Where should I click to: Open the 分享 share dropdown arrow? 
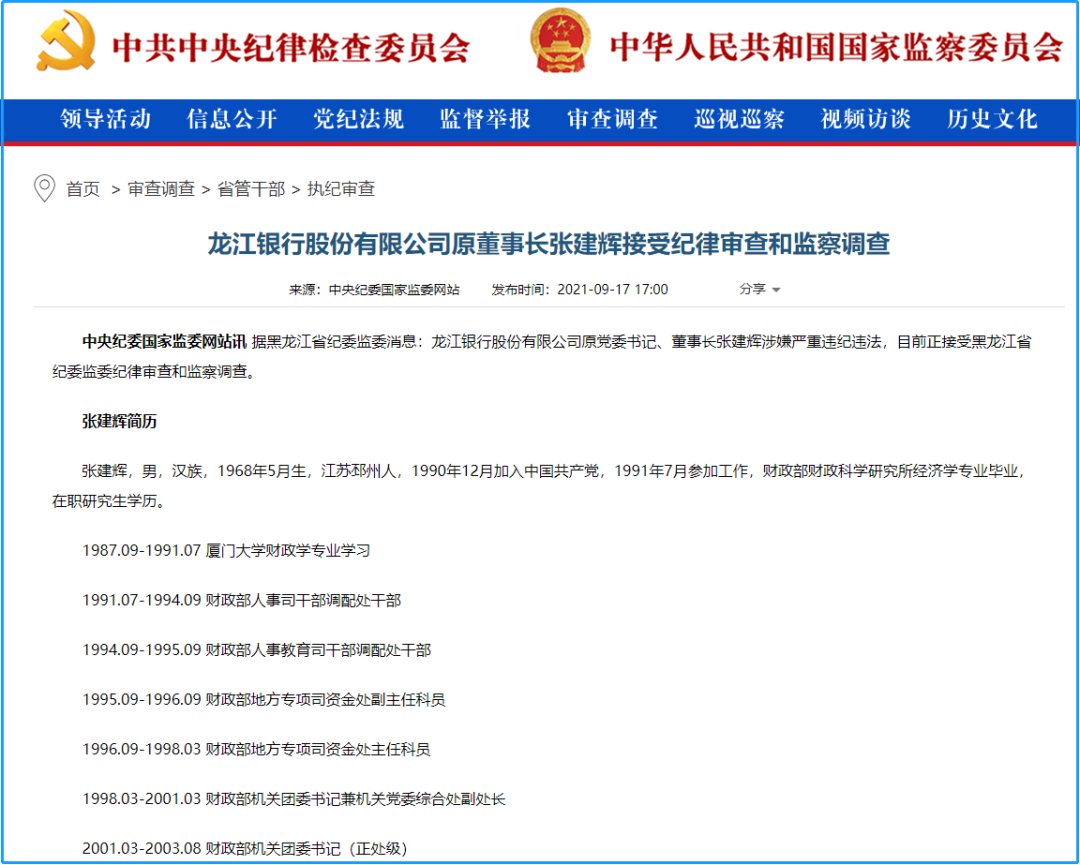pyautogui.click(x=776, y=290)
